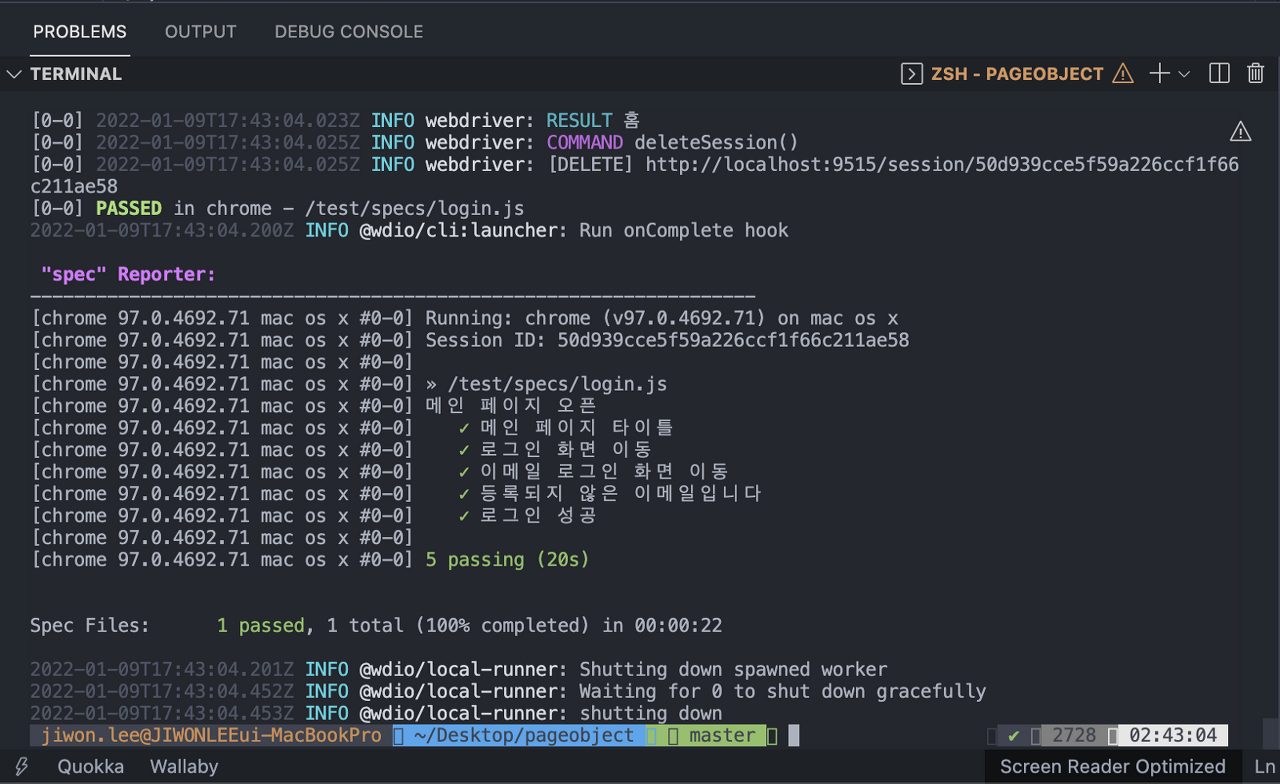Click the prompt segment "jiwon.lee@JIWONLEEui-MacBookPro"

click(x=211, y=736)
